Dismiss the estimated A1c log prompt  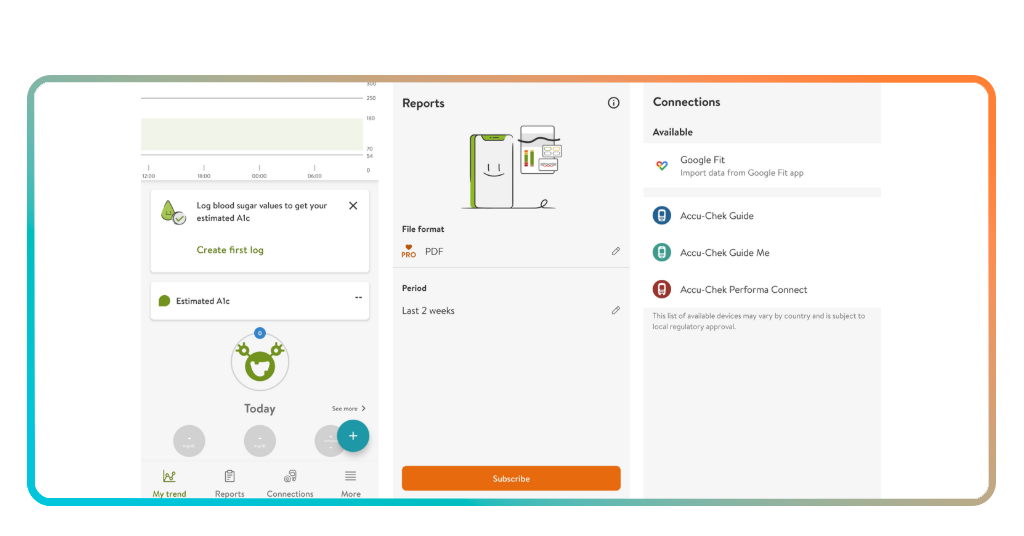coord(353,206)
